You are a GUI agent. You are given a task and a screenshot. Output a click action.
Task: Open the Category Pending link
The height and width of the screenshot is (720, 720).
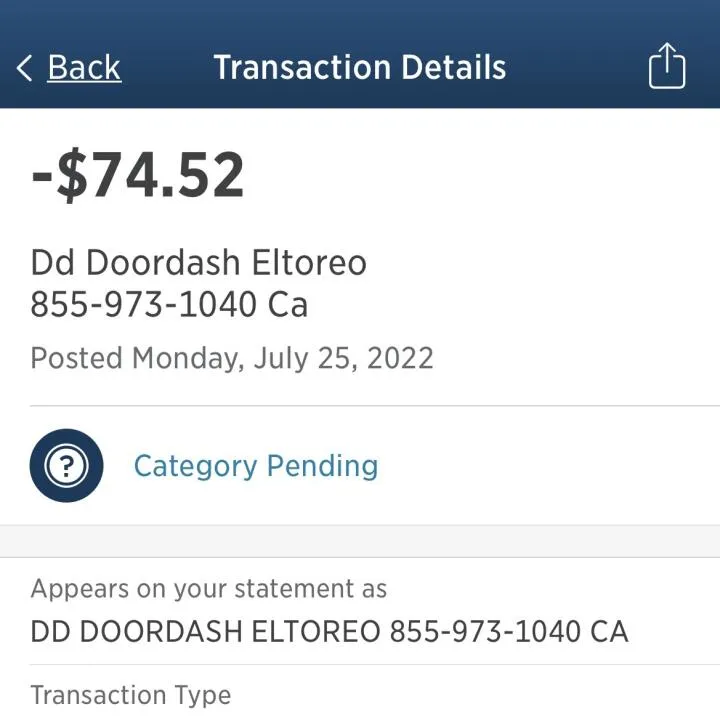(256, 467)
